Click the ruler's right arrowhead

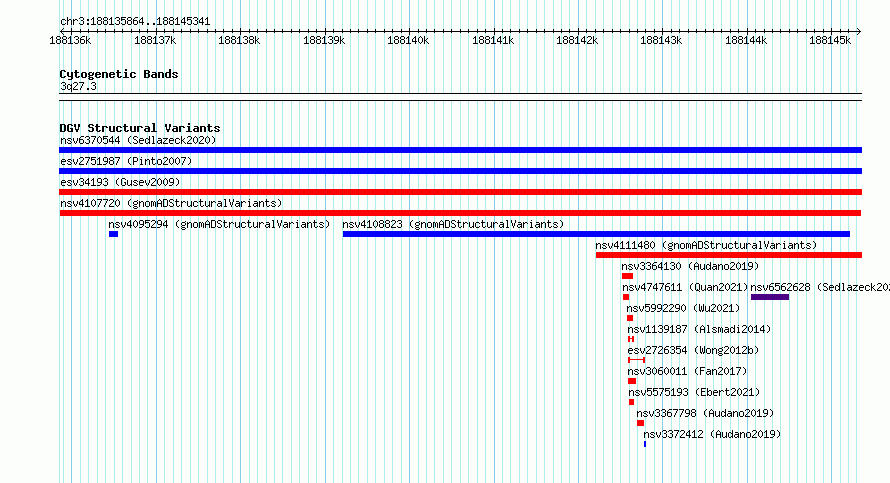859,31
